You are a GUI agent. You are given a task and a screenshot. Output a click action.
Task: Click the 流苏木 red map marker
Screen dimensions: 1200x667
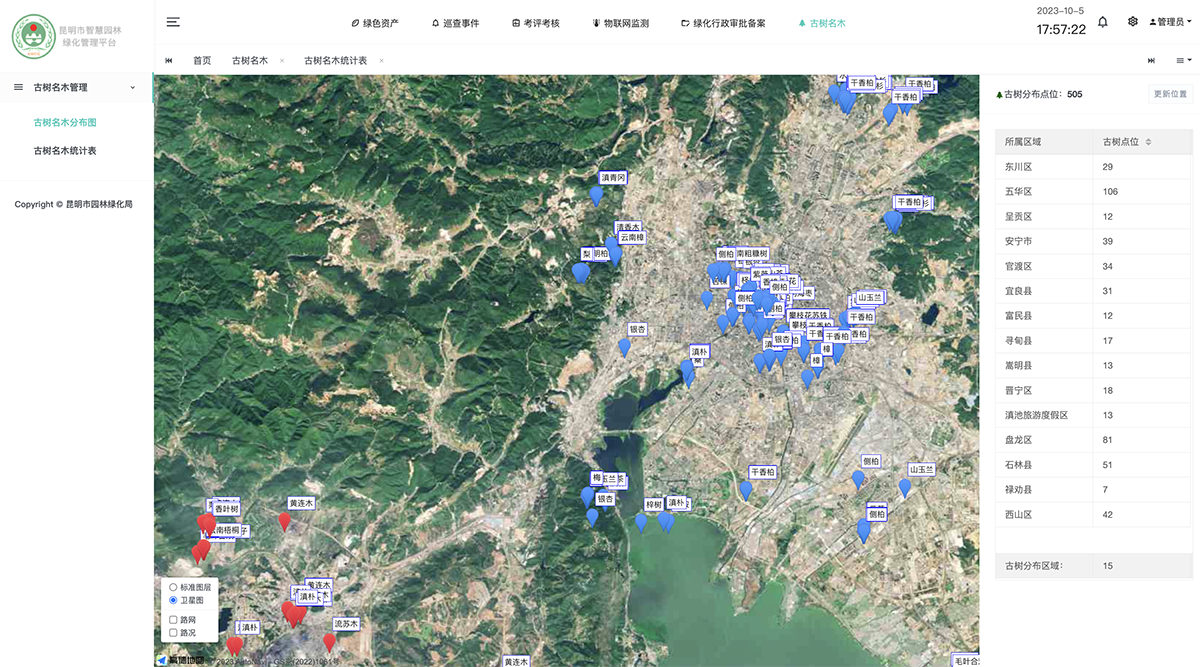[x=330, y=642]
